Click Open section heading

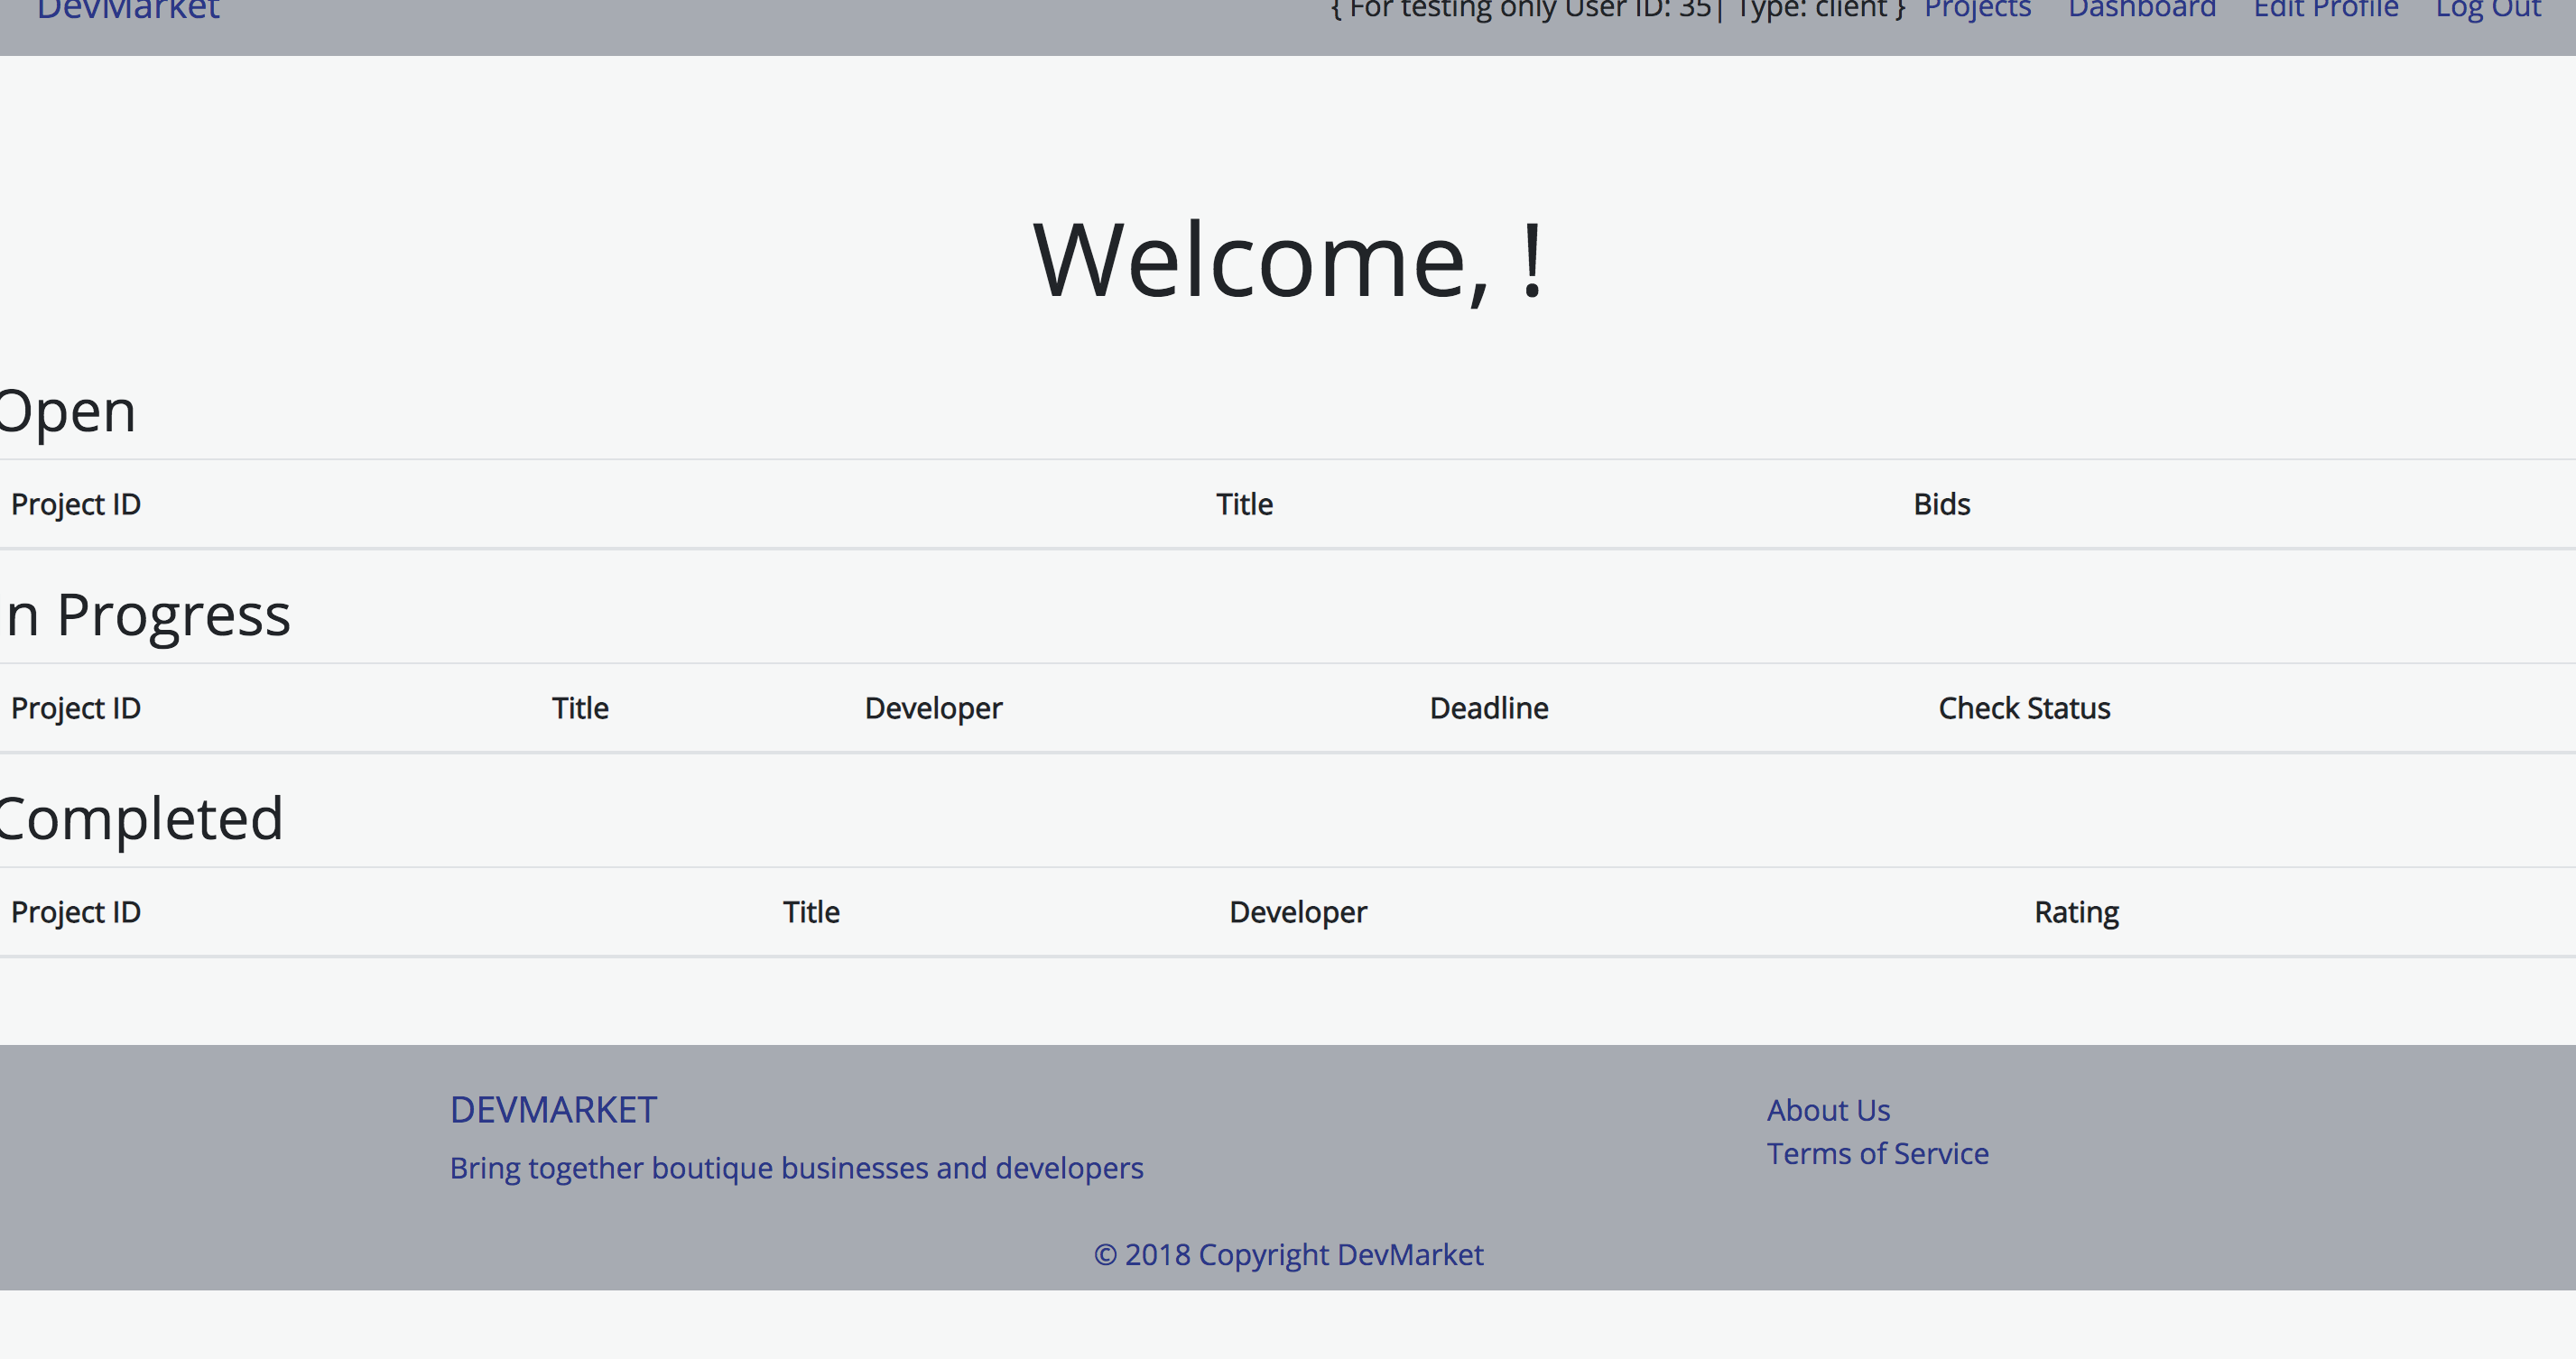(68, 412)
